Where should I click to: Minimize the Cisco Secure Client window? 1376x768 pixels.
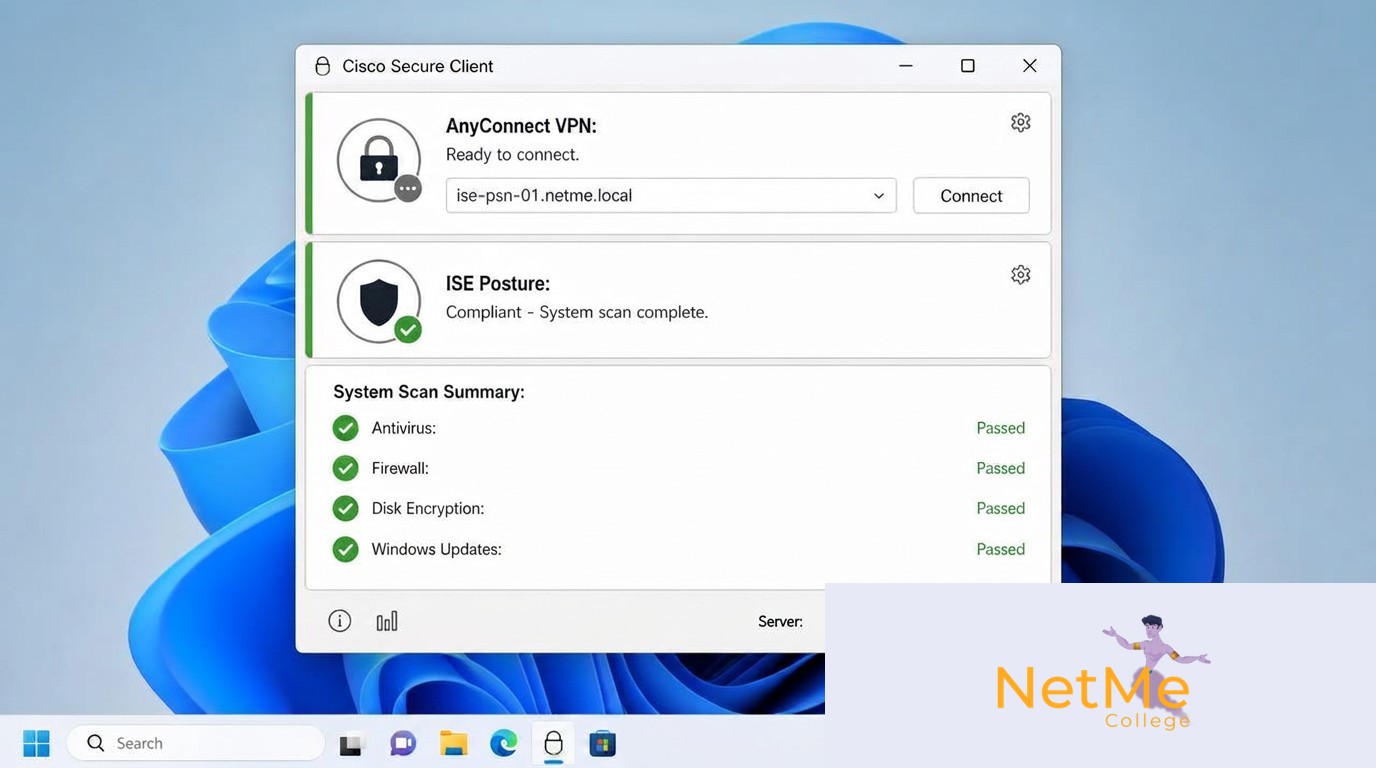[x=906, y=66]
